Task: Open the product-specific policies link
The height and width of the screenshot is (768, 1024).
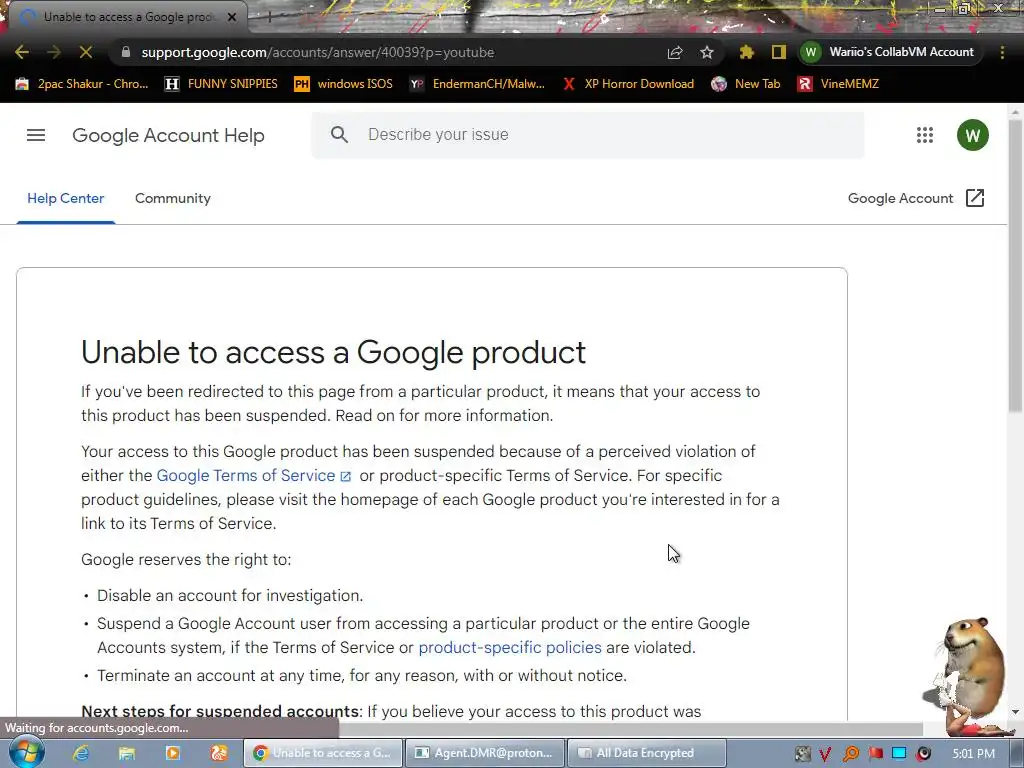Action: coord(510,647)
